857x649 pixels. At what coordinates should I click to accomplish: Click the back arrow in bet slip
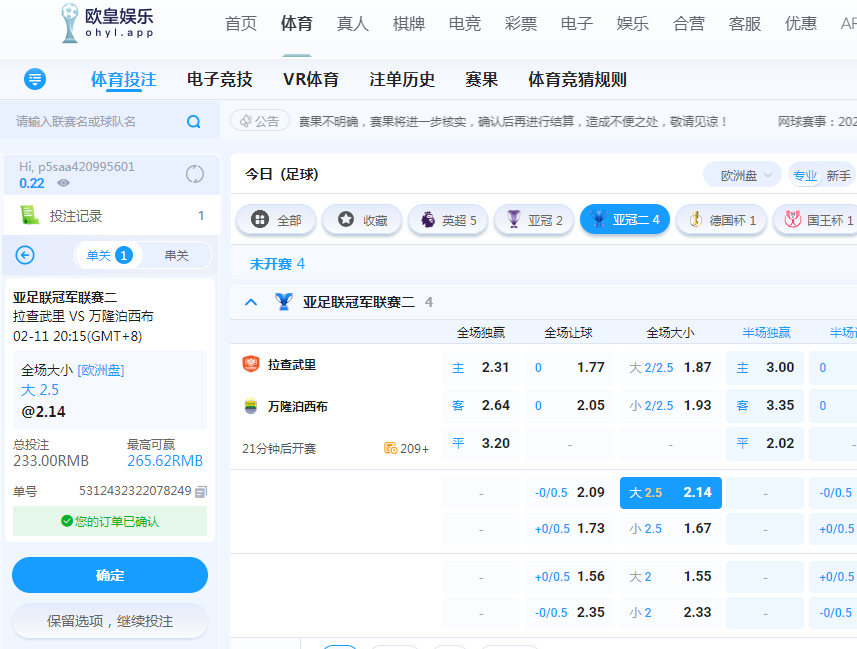[25, 255]
